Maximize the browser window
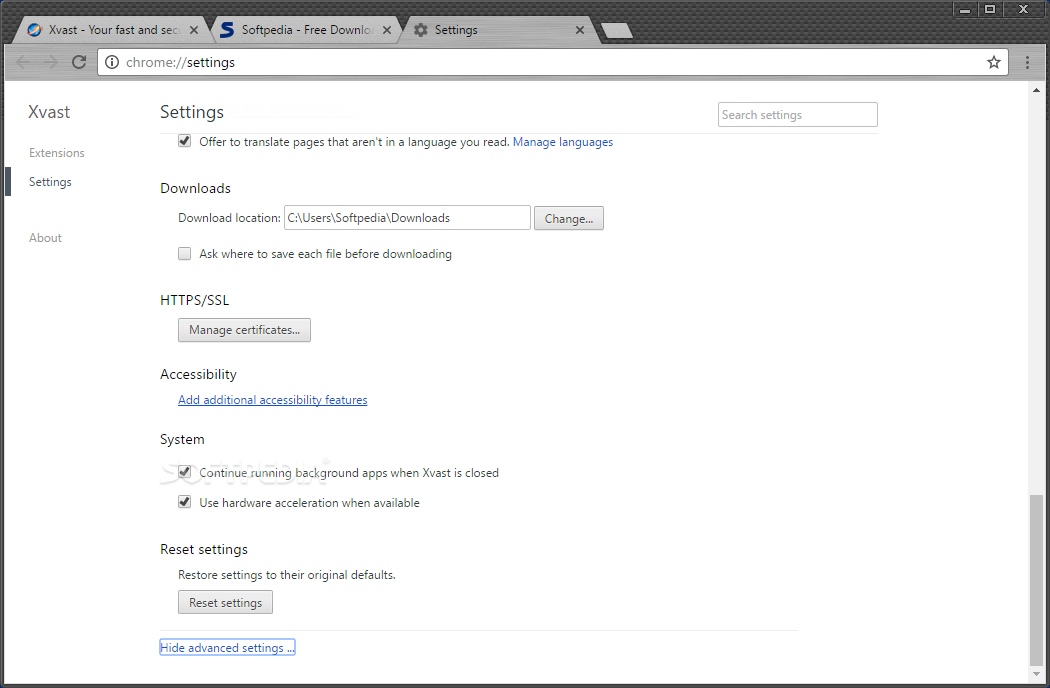Image resolution: width=1050 pixels, height=688 pixels. click(x=990, y=9)
